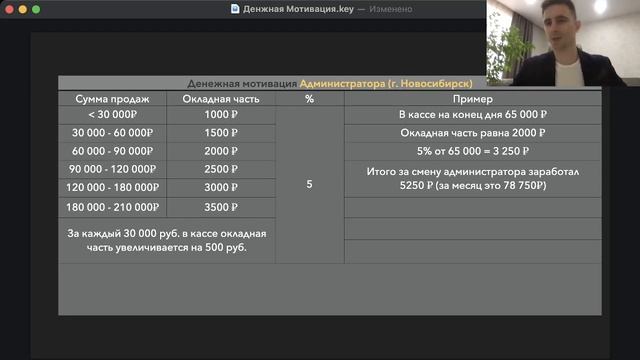Select header cell Сумма продаж

point(112,99)
